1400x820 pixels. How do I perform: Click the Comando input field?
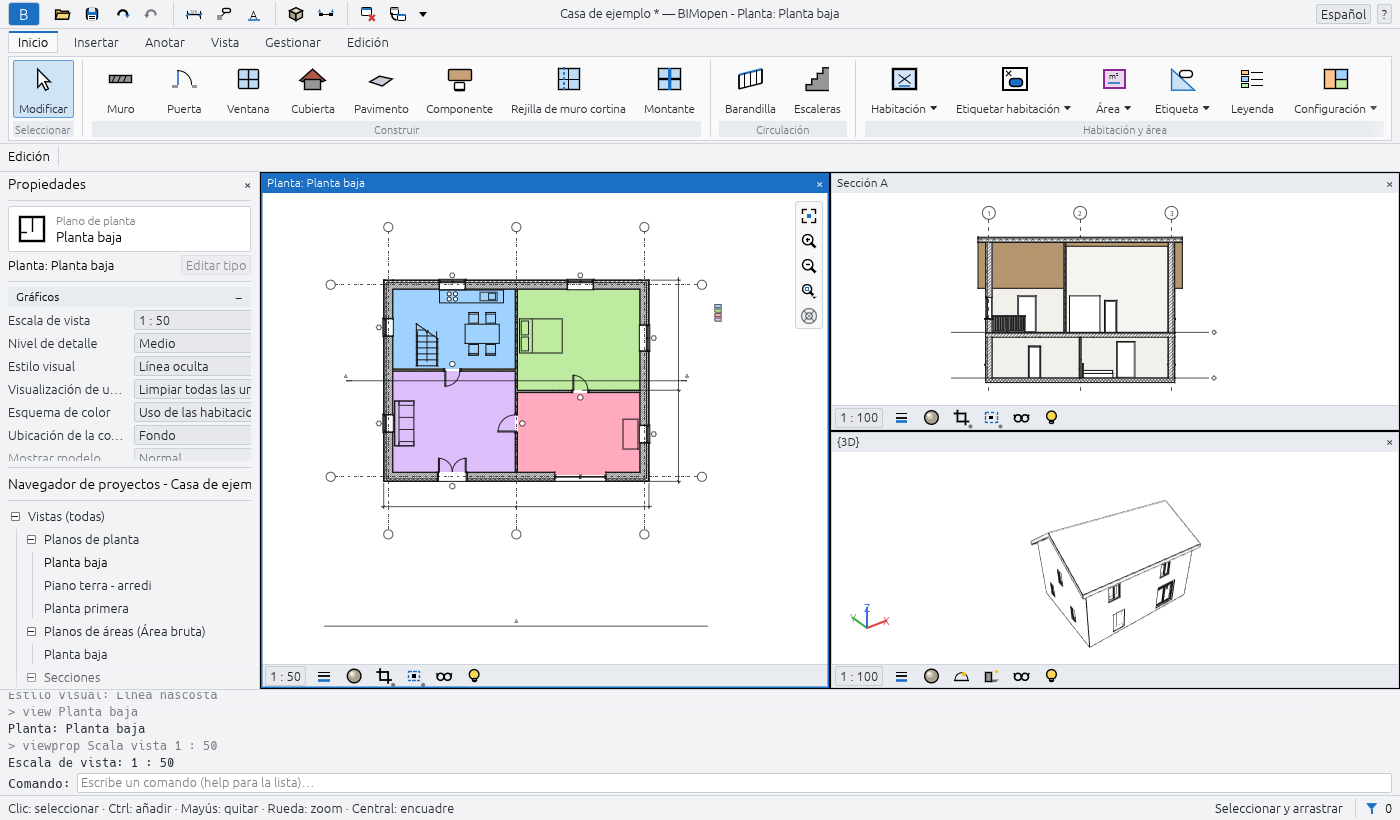point(733,782)
